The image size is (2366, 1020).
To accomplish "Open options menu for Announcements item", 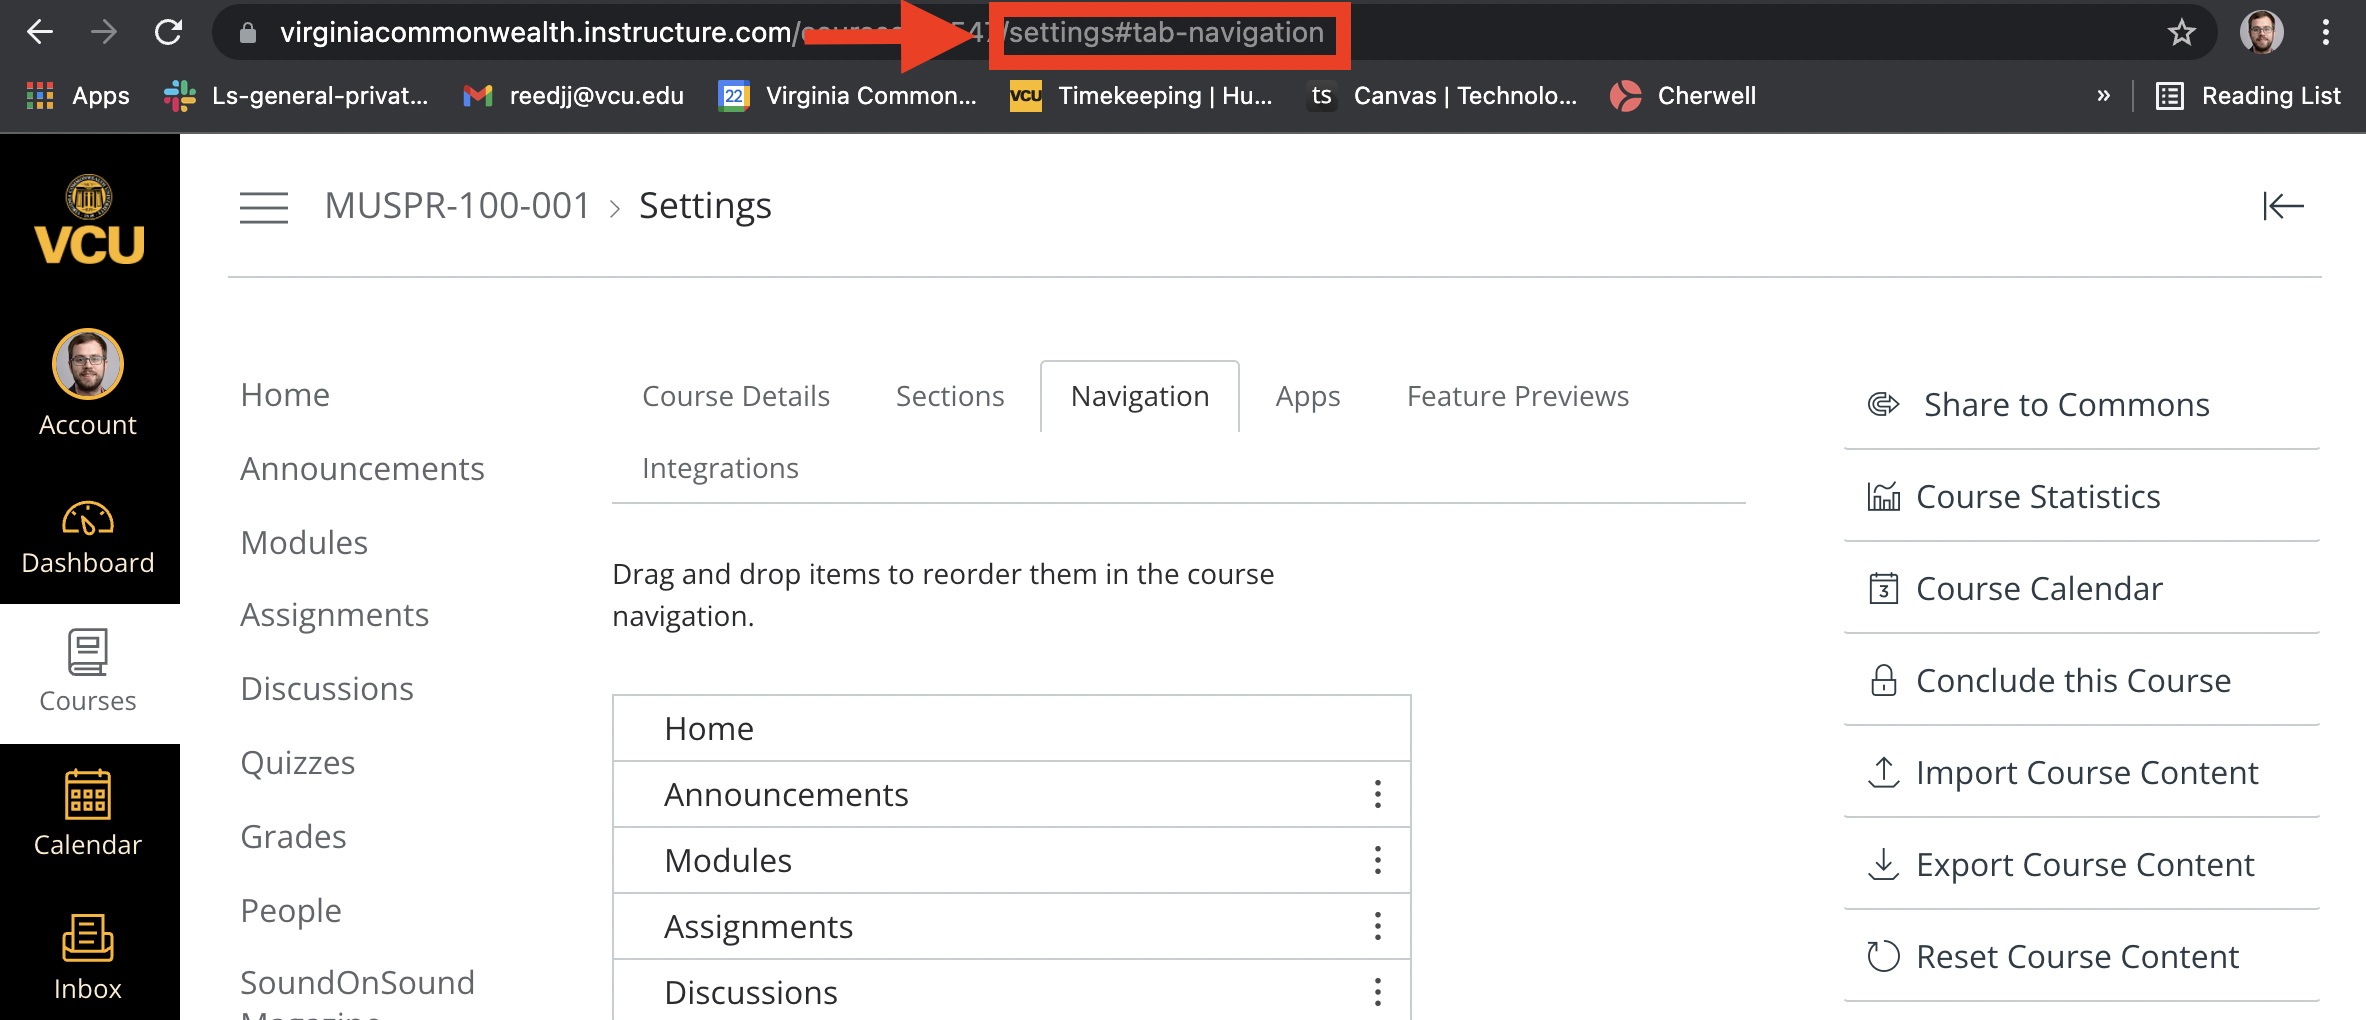I will pos(1377,794).
